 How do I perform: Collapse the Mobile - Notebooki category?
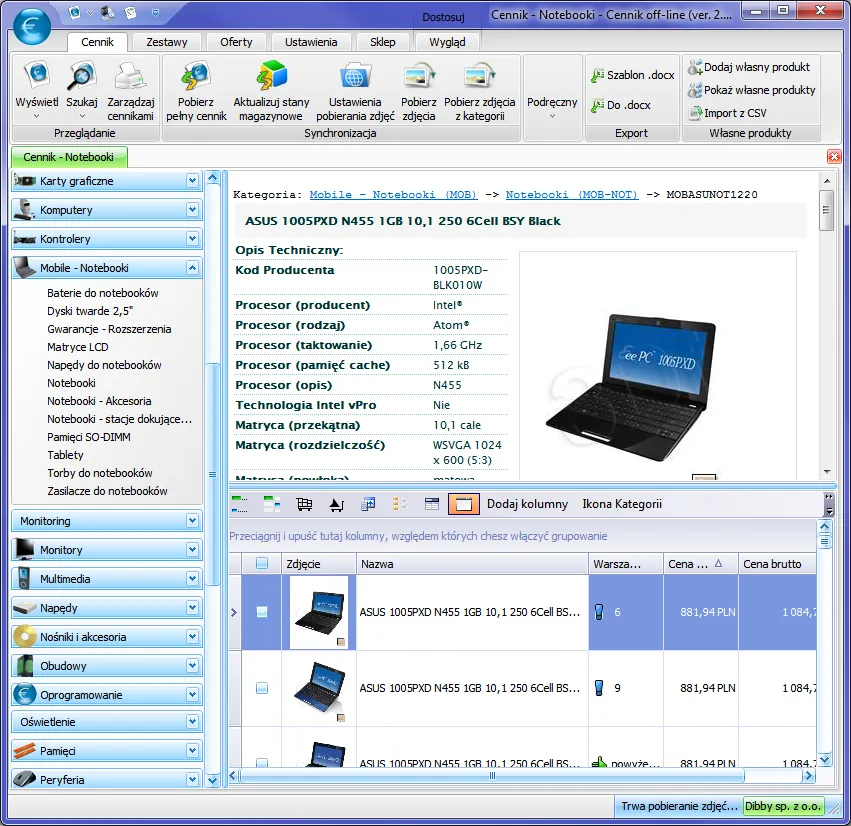[x=192, y=268]
